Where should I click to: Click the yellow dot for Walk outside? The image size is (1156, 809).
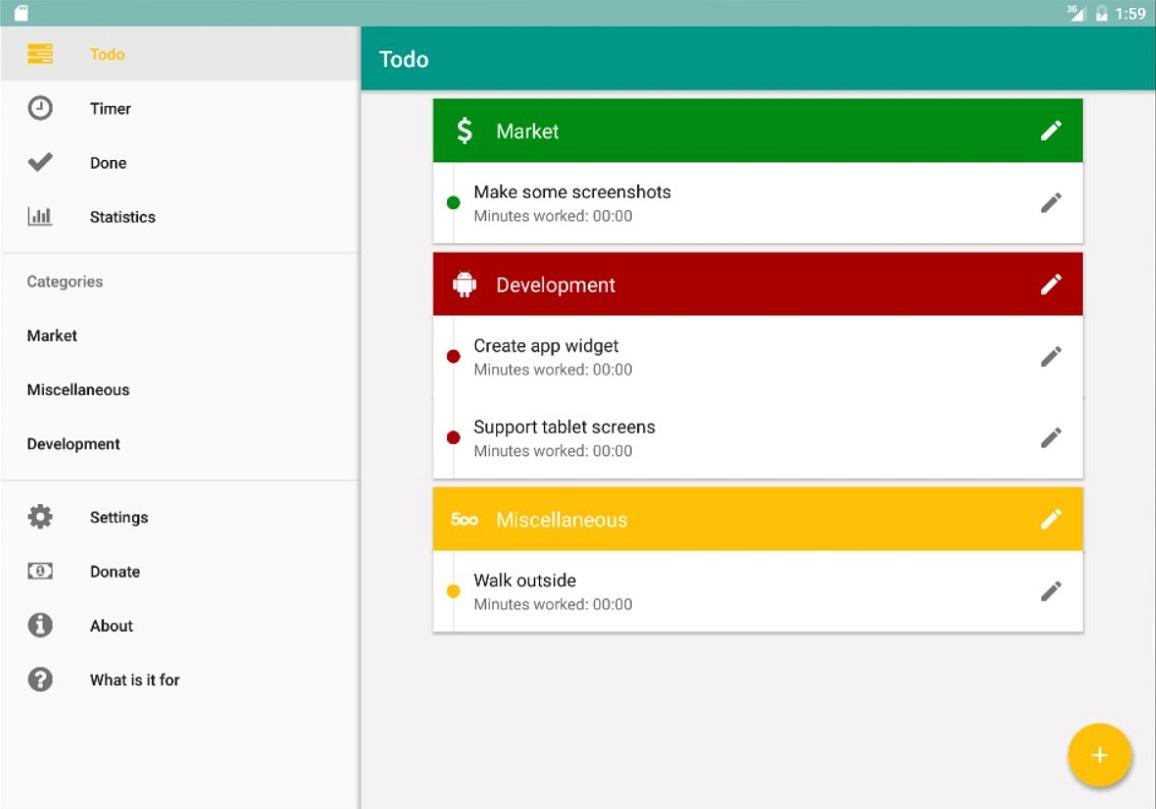[453, 591]
